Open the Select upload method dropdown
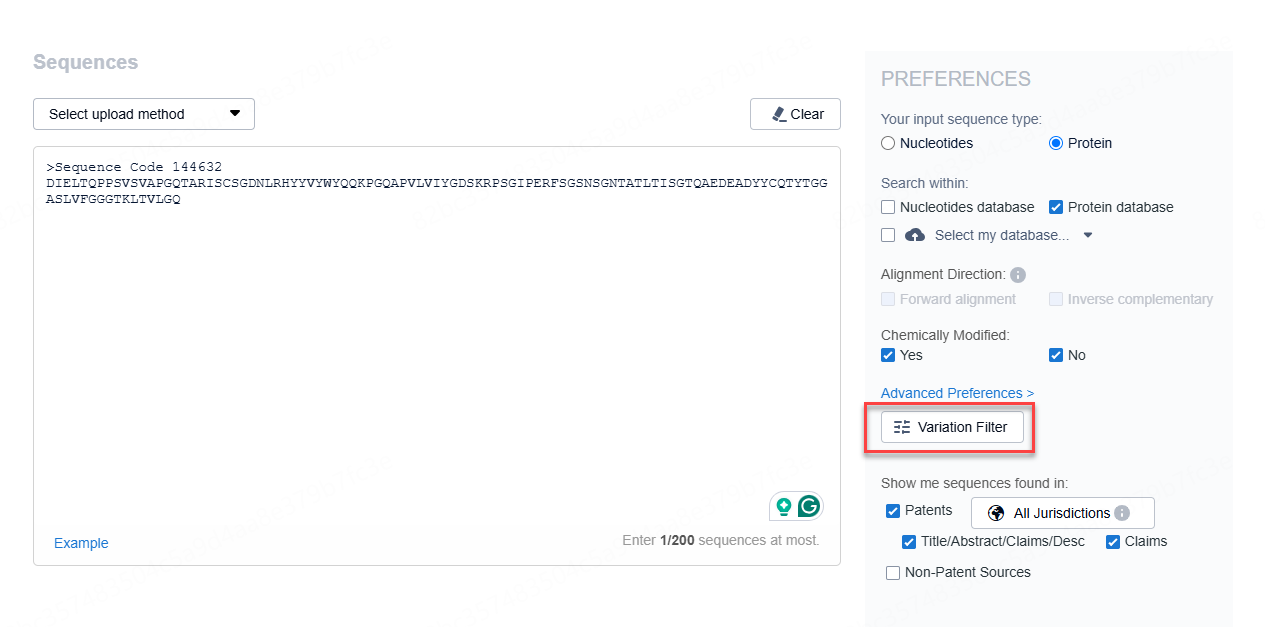Viewport: 1265px width, 627px height. (x=144, y=114)
